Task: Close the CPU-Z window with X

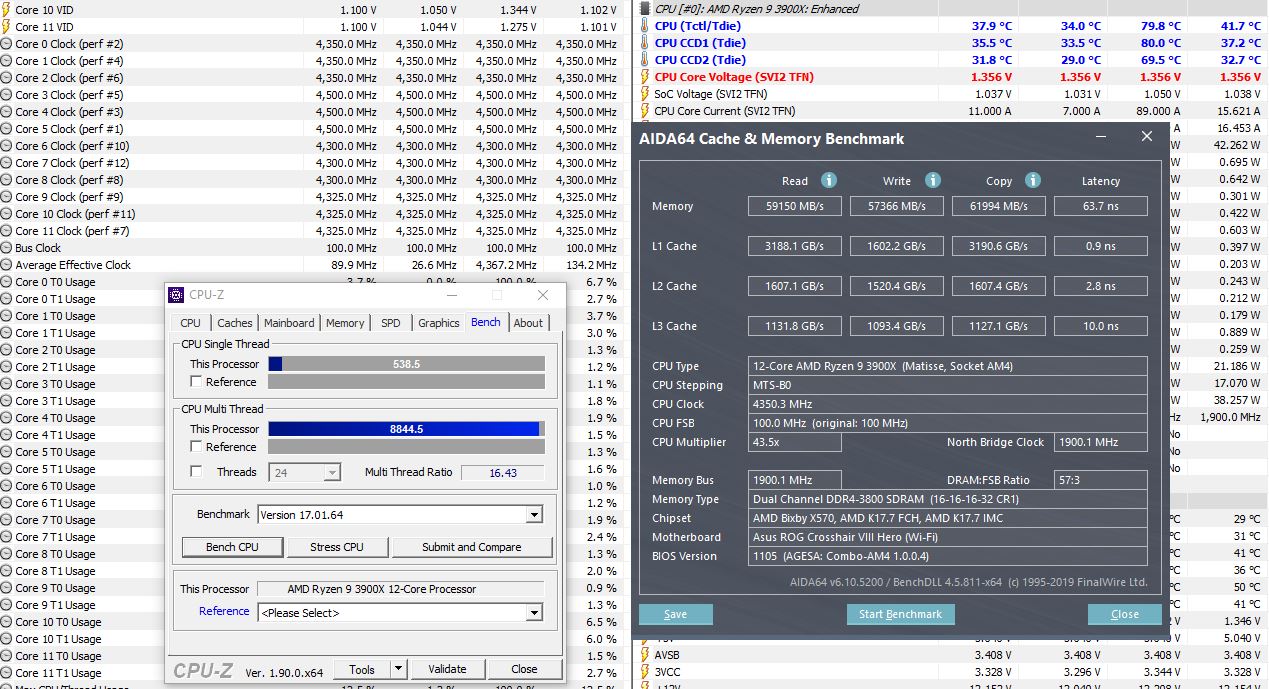Action: 543,295
